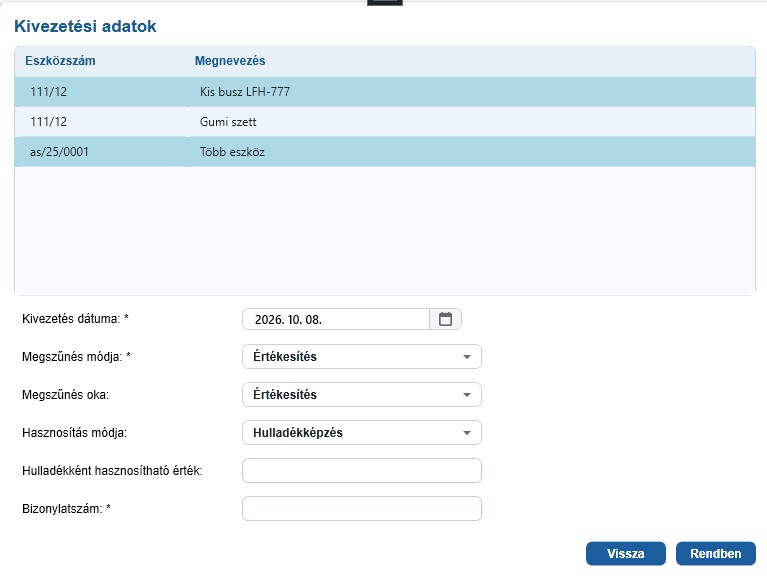767x579 pixels.
Task: Select the Gumi szett row
Action: (385, 122)
